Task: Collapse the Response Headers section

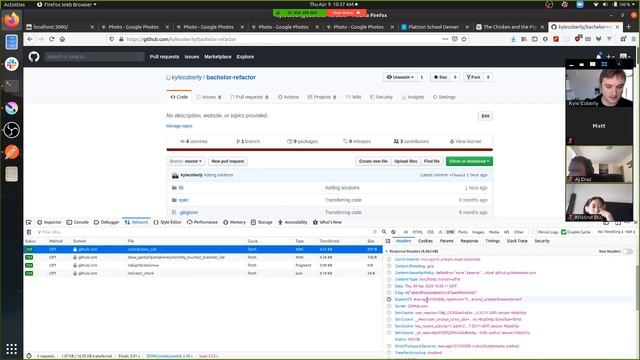Action: (x=387, y=251)
